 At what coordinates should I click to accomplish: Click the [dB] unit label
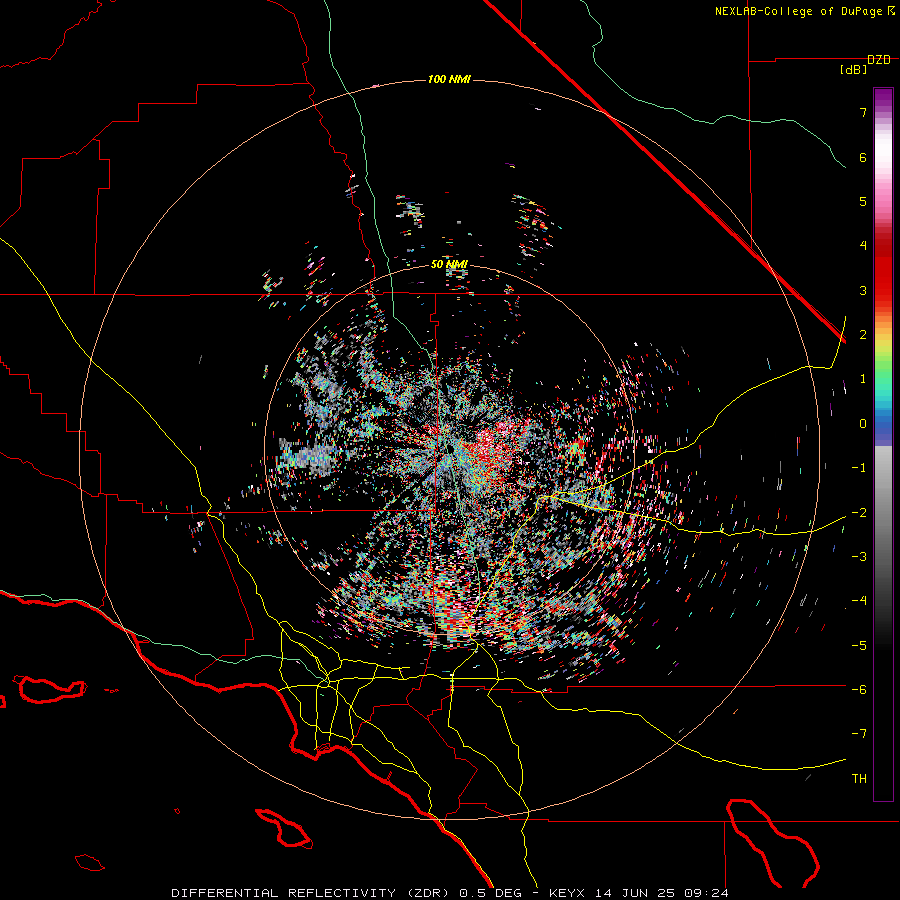[853, 69]
